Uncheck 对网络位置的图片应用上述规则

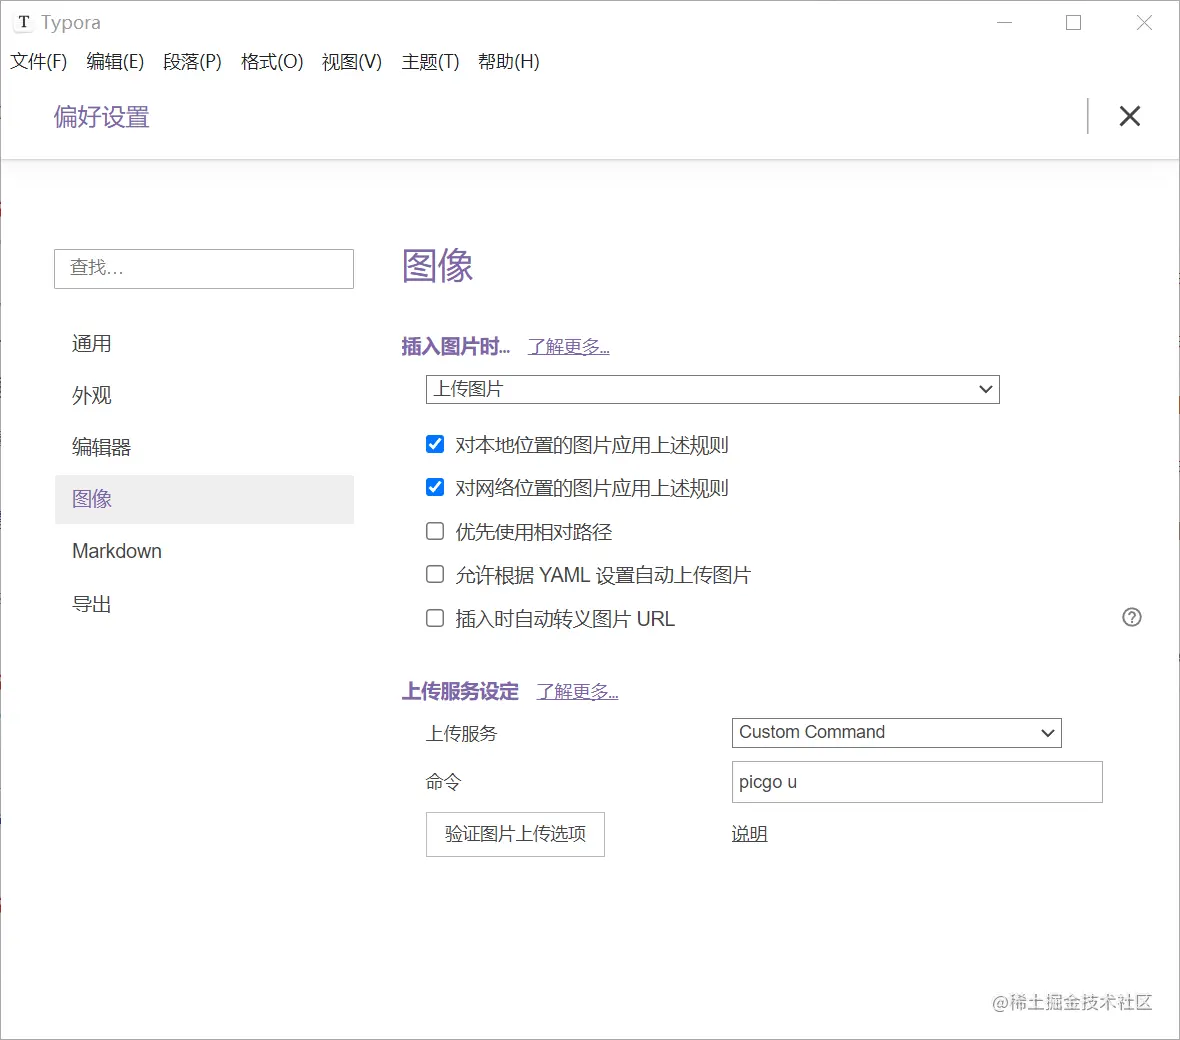click(x=435, y=487)
